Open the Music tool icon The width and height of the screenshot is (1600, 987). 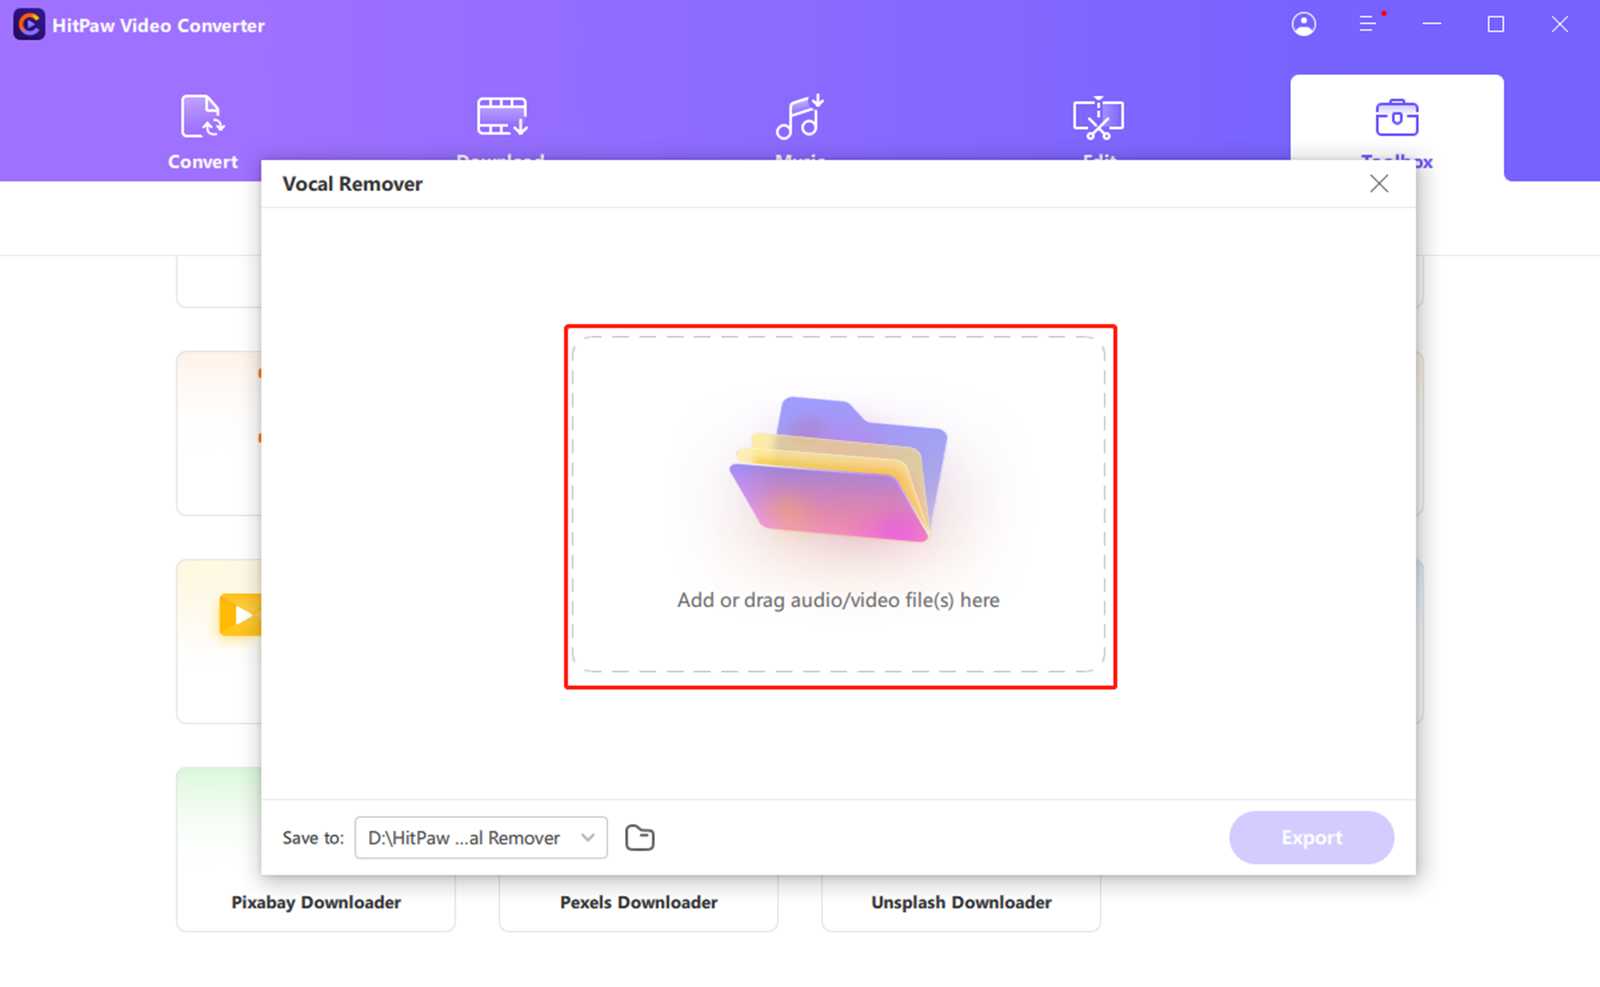click(798, 115)
